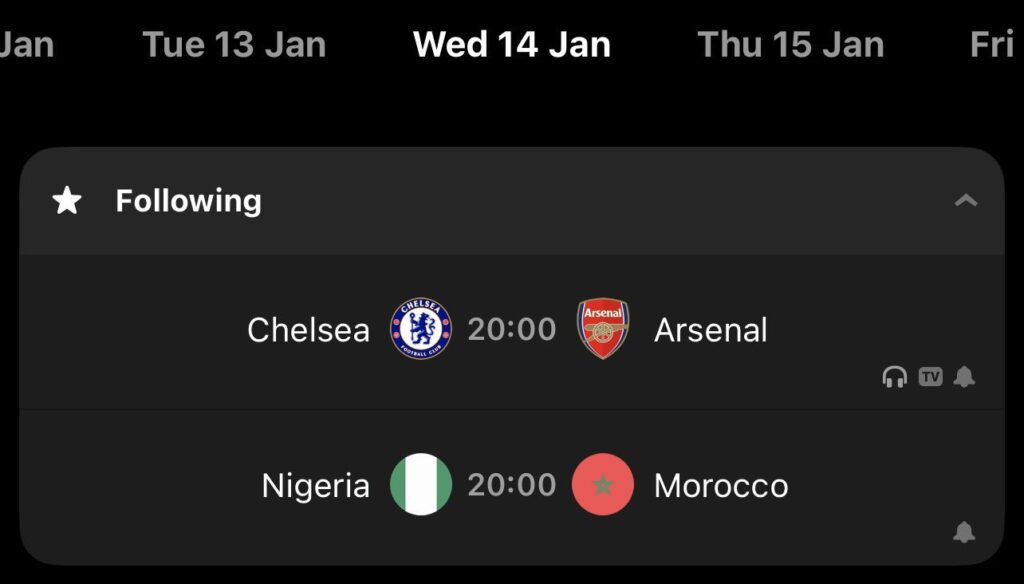Set a match reminder for Chelsea vs Arsenal
The image size is (1024, 584).
coord(963,377)
